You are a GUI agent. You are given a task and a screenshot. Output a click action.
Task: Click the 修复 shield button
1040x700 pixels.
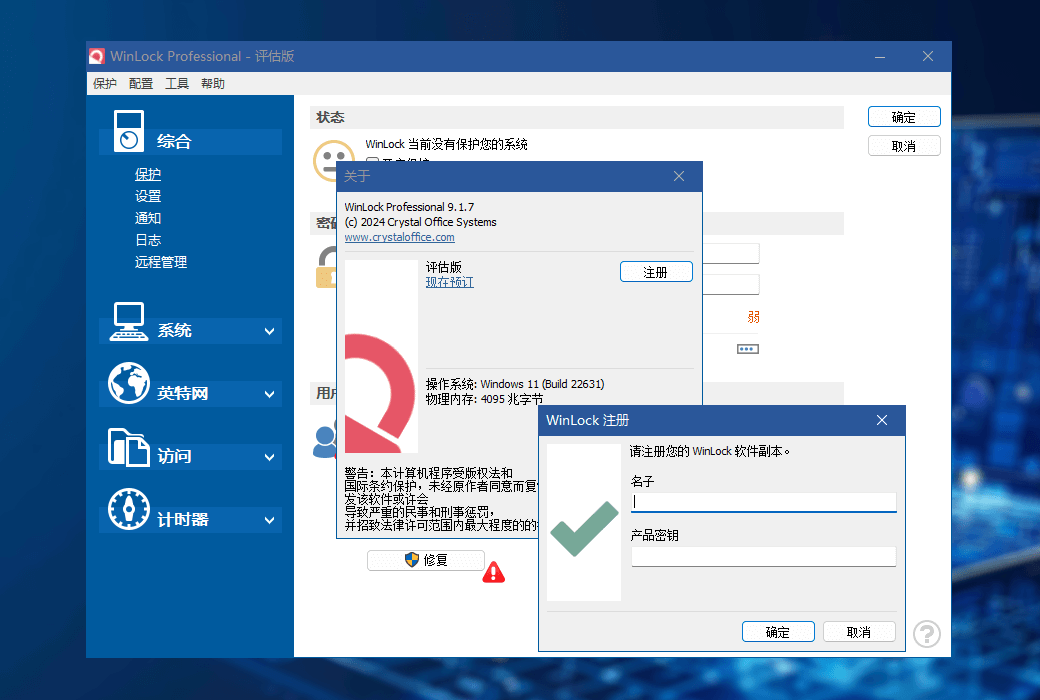[426, 560]
